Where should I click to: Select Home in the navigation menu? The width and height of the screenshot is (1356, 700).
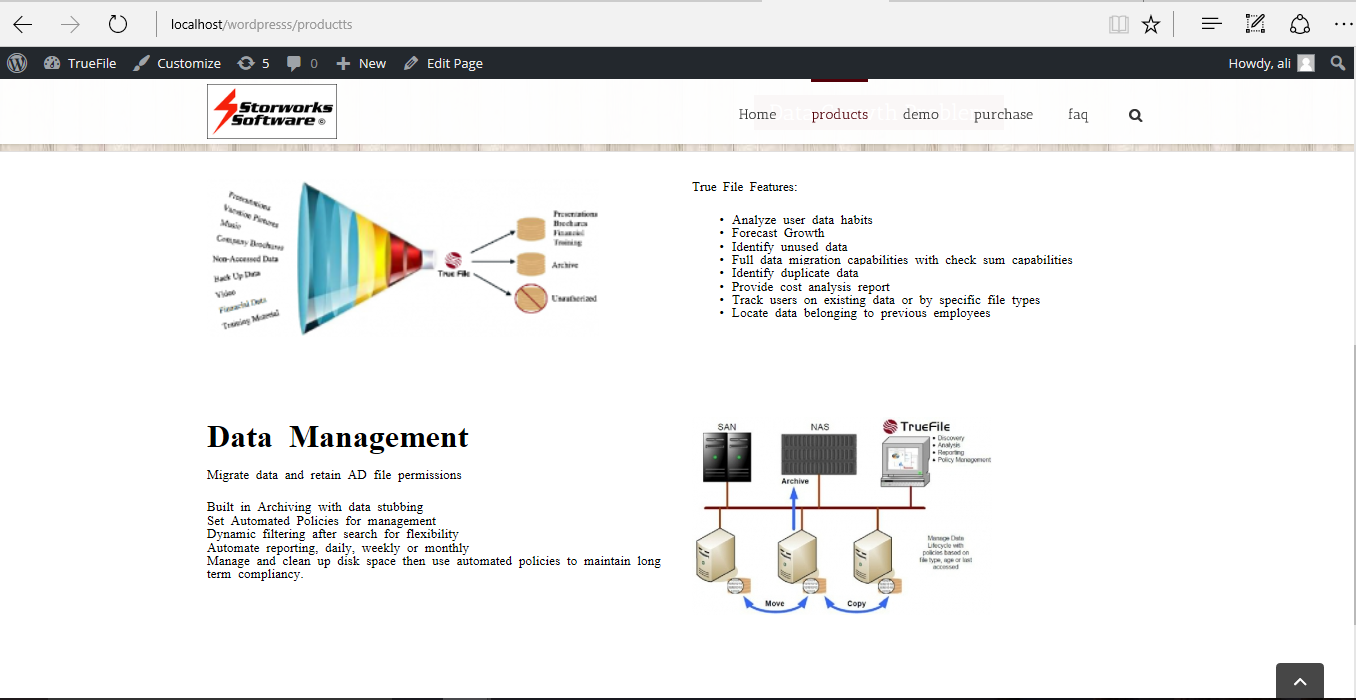[x=757, y=114]
